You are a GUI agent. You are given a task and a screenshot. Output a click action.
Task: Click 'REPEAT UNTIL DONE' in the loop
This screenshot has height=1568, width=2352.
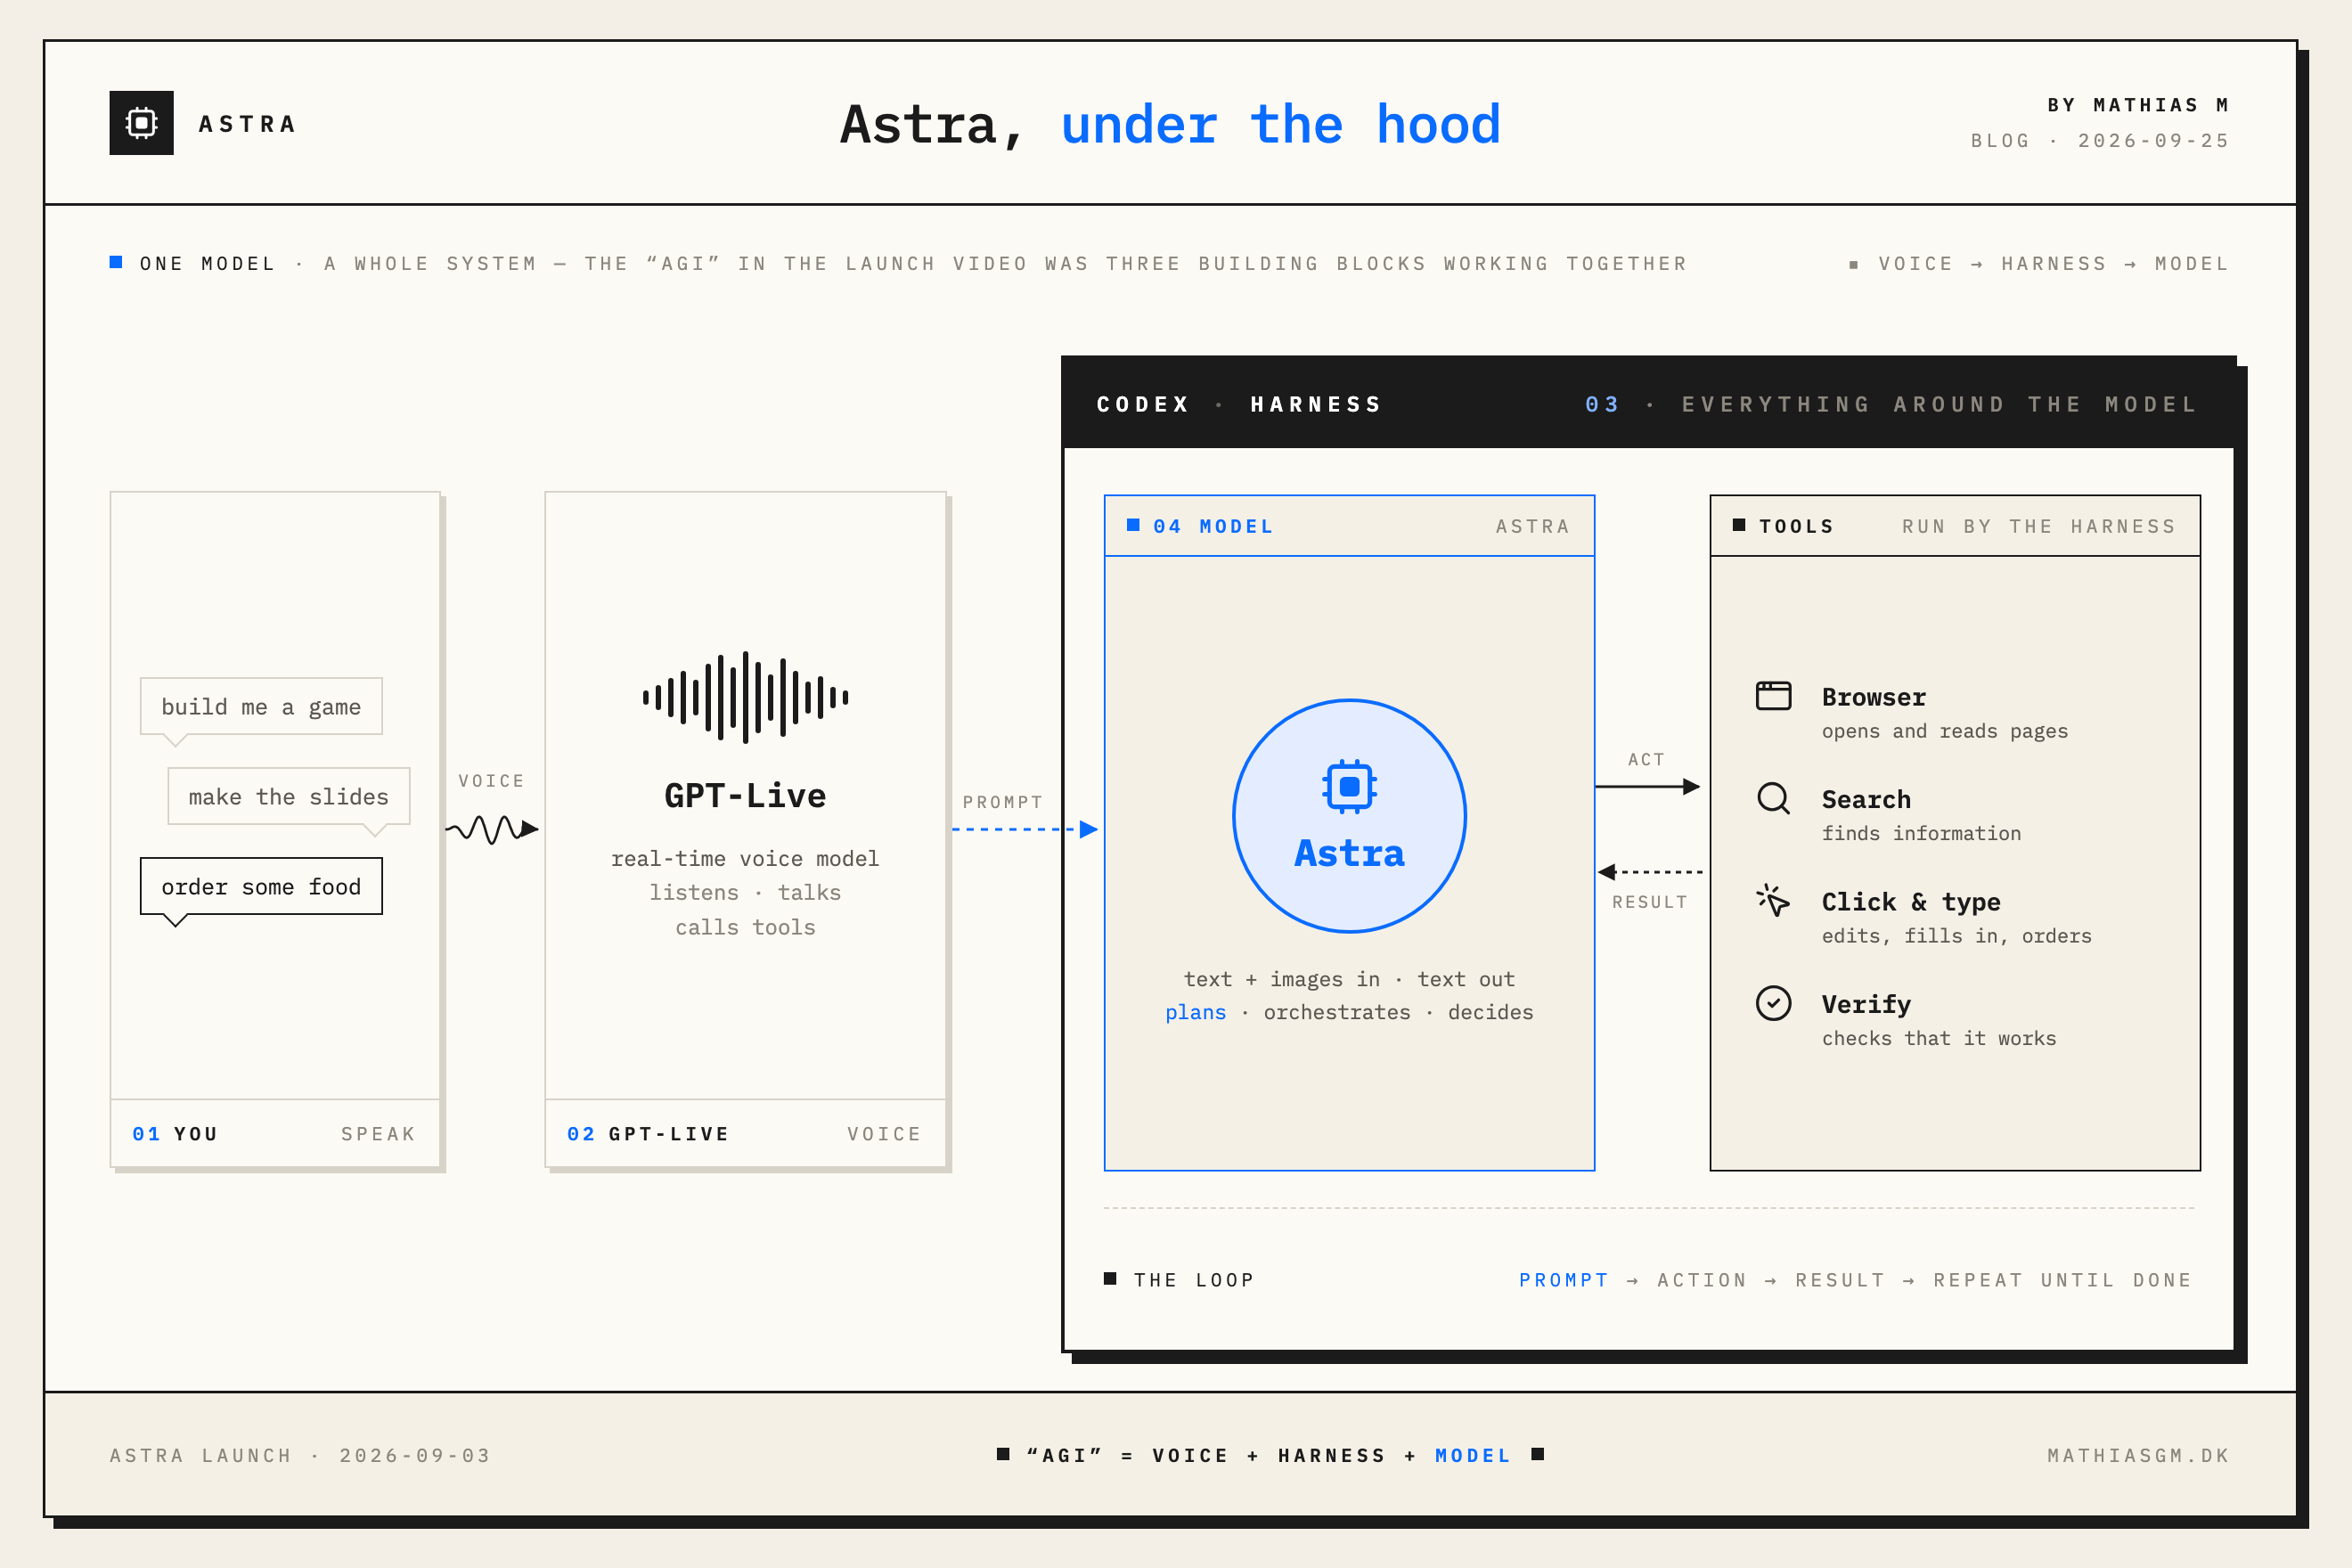(2062, 1280)
